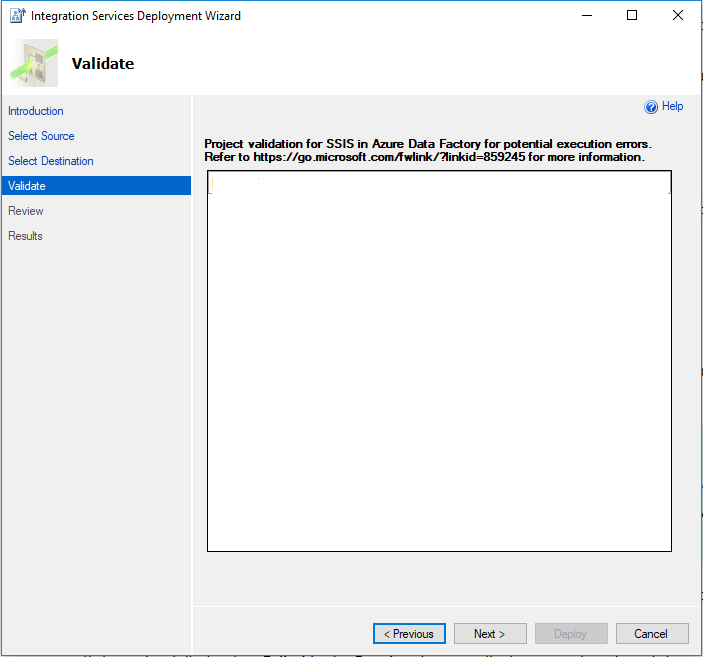
Task: Maximize the wizard window
Action: tap(632, 16)
